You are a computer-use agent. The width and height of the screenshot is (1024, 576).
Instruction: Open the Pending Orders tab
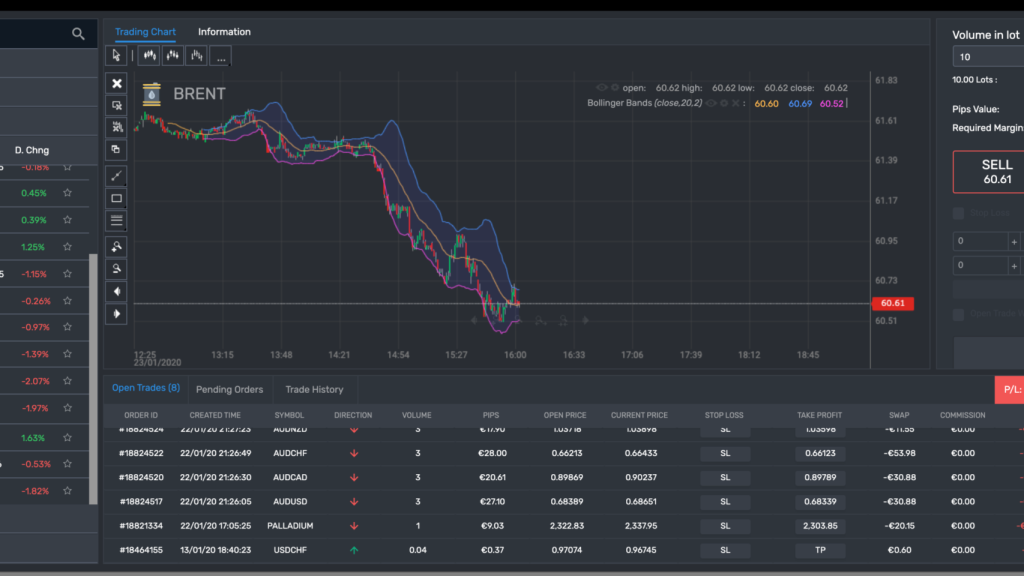tap(230, 389)
